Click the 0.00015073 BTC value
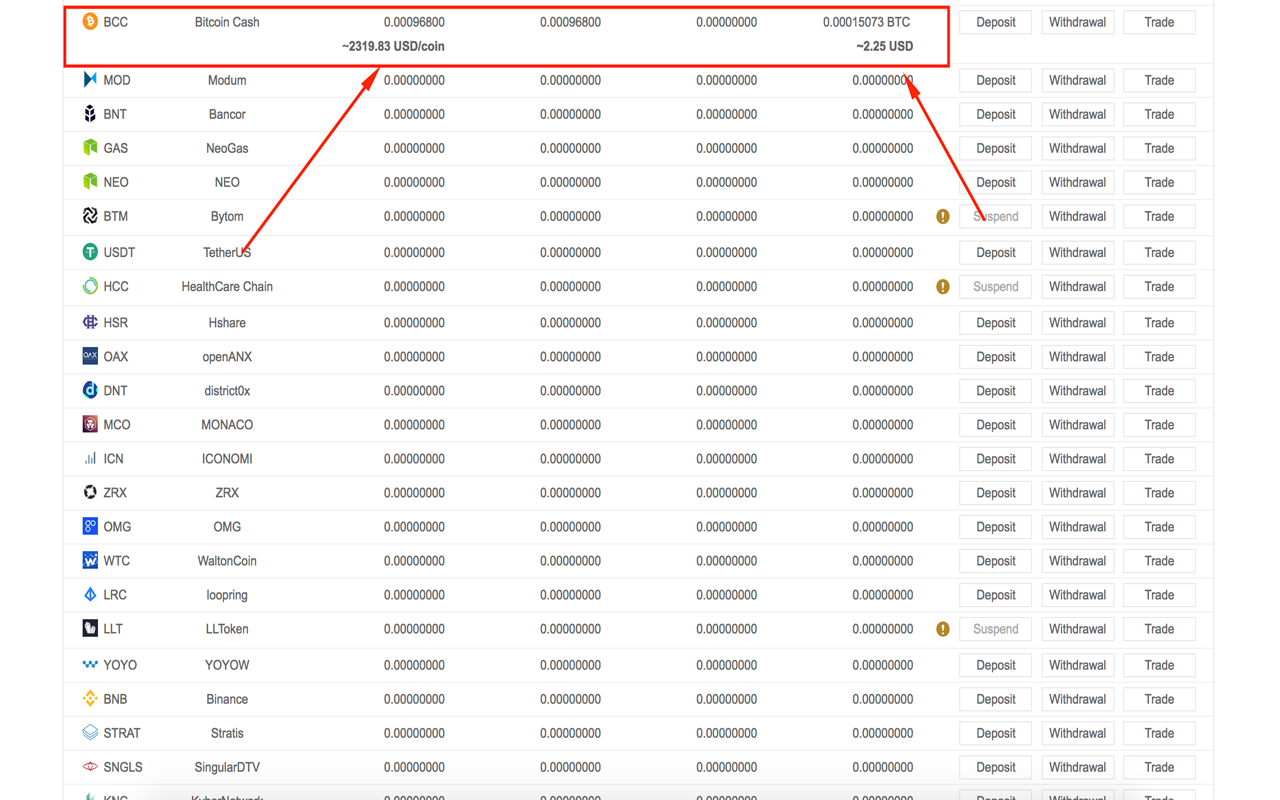Image resolution: width=1280 pixels, height=800 pixels. tap(866, 22)
